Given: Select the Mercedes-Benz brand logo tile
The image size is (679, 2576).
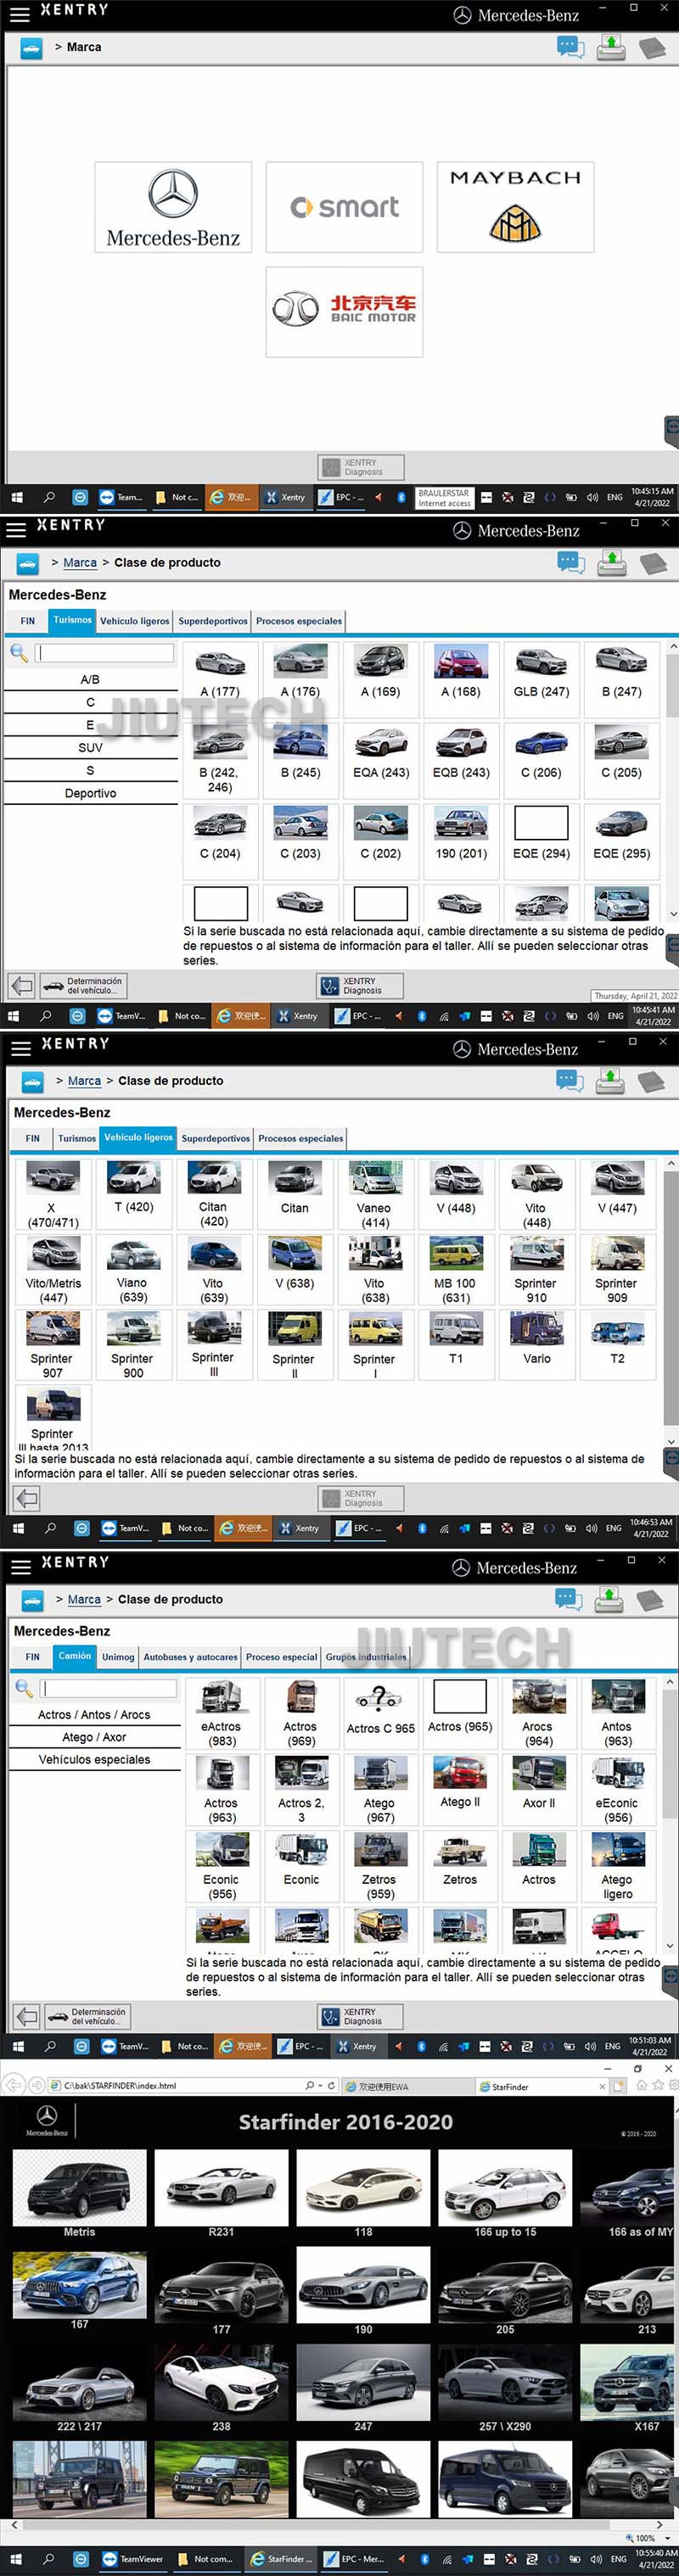Looking at the screenshot, I should [173, 207].
